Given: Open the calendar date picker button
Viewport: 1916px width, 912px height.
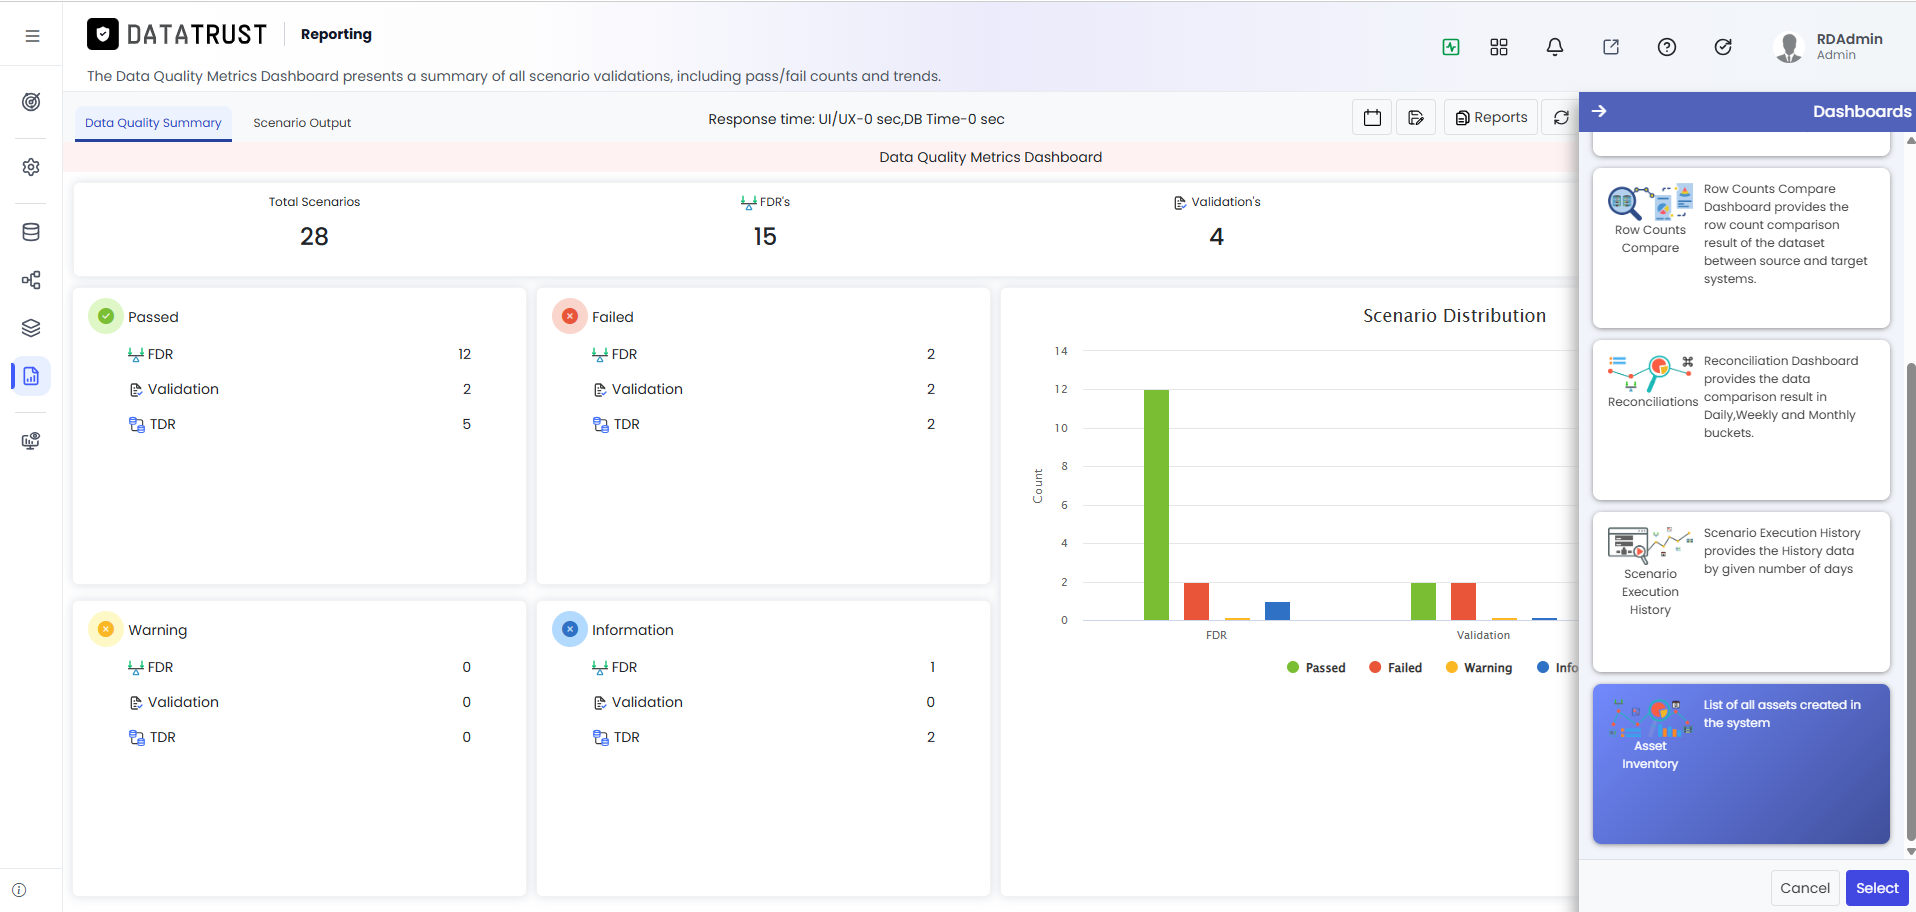Looking at the screenshot, I should coord(1372,118).
